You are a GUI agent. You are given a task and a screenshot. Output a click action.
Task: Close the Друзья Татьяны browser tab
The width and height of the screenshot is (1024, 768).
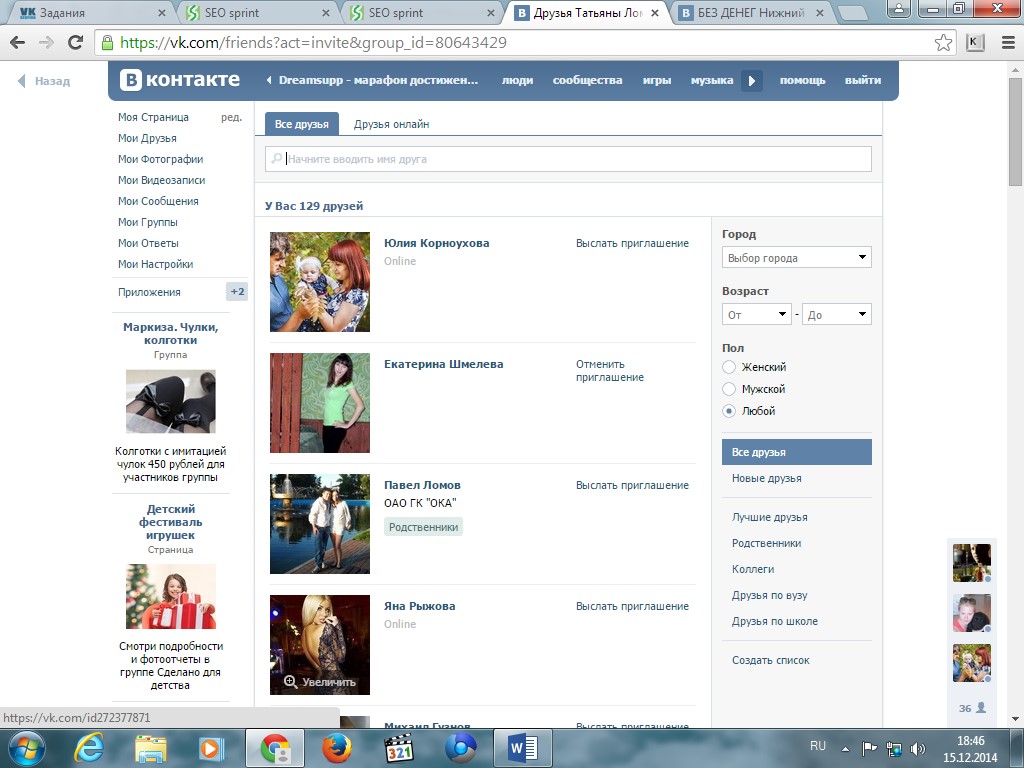coord(655,12)
